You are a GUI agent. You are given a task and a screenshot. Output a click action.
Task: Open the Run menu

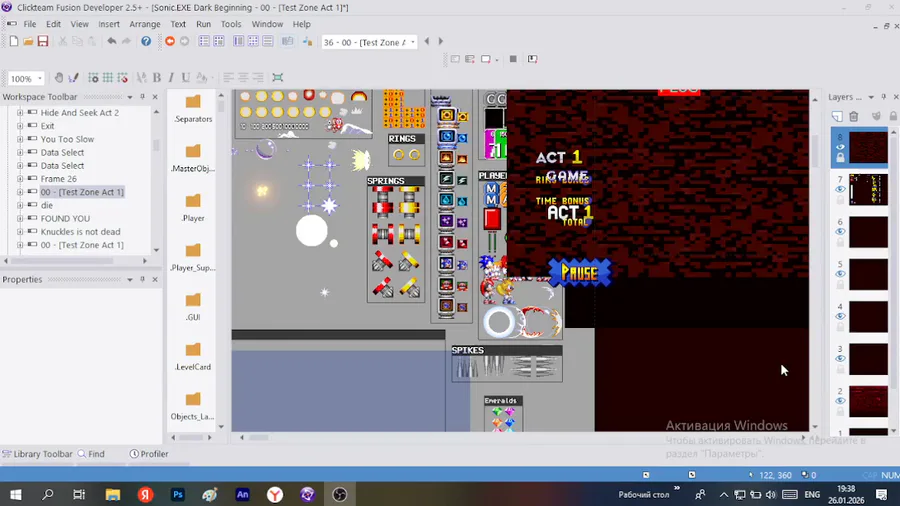point(203,24)
